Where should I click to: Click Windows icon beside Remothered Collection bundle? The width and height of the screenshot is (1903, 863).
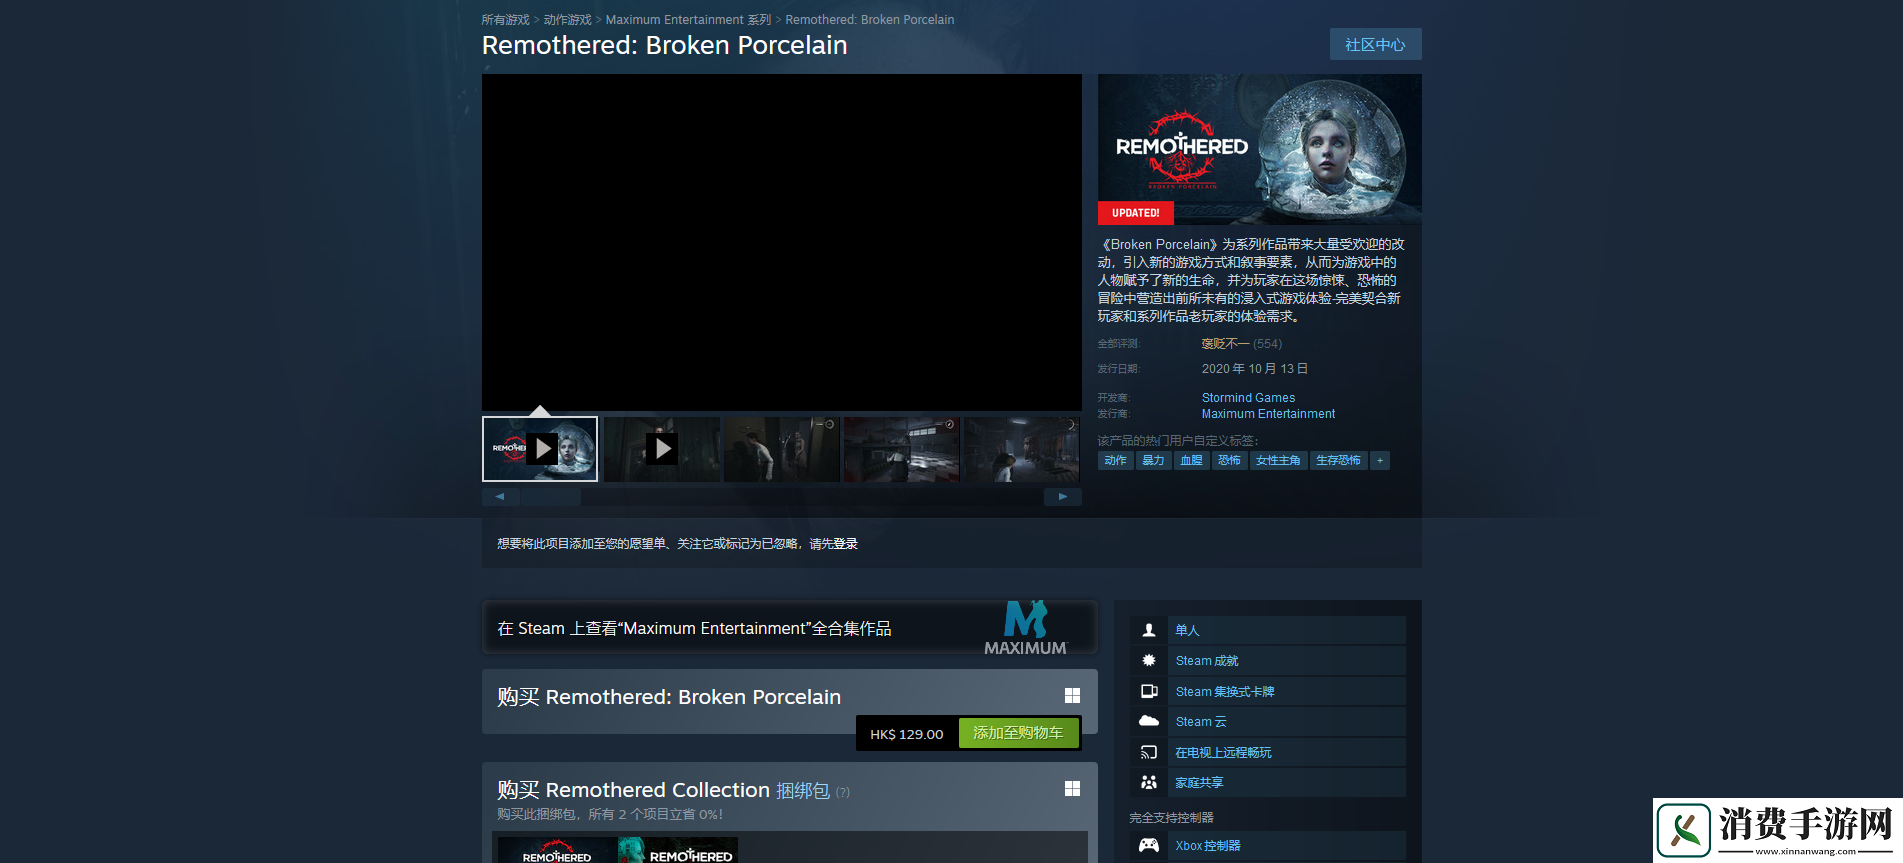pyautogui.click(x=1072, y=789)
